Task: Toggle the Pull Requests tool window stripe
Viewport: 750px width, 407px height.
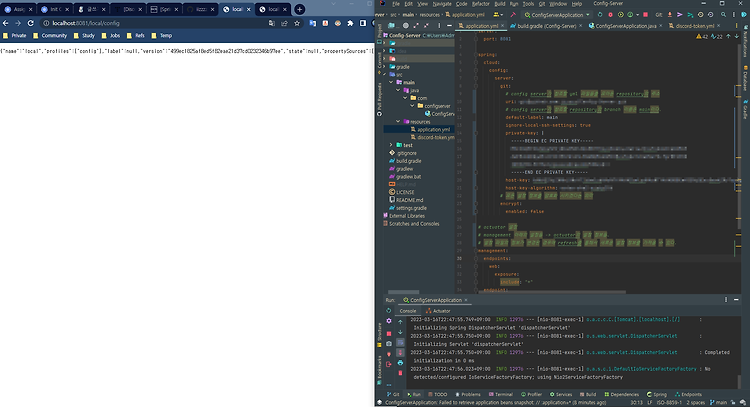Action: pyautogui.click(x=380, y=99)
